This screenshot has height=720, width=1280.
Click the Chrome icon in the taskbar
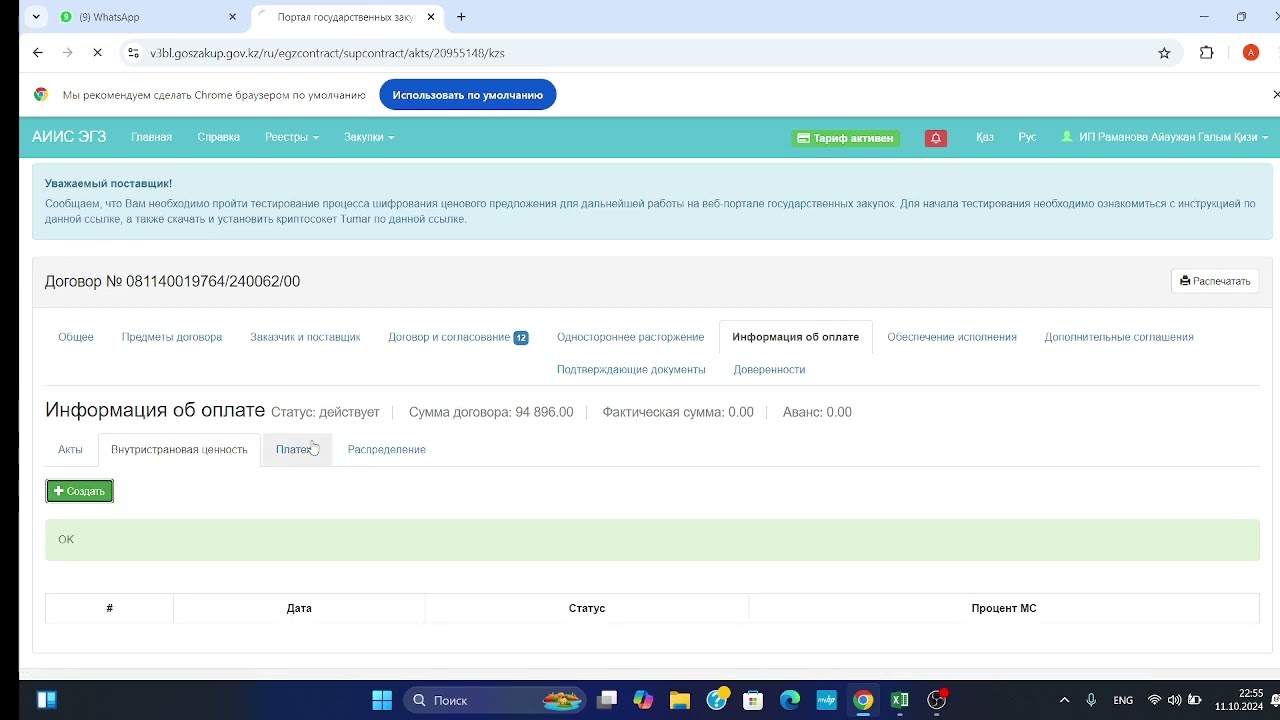[x=863, y=700]
